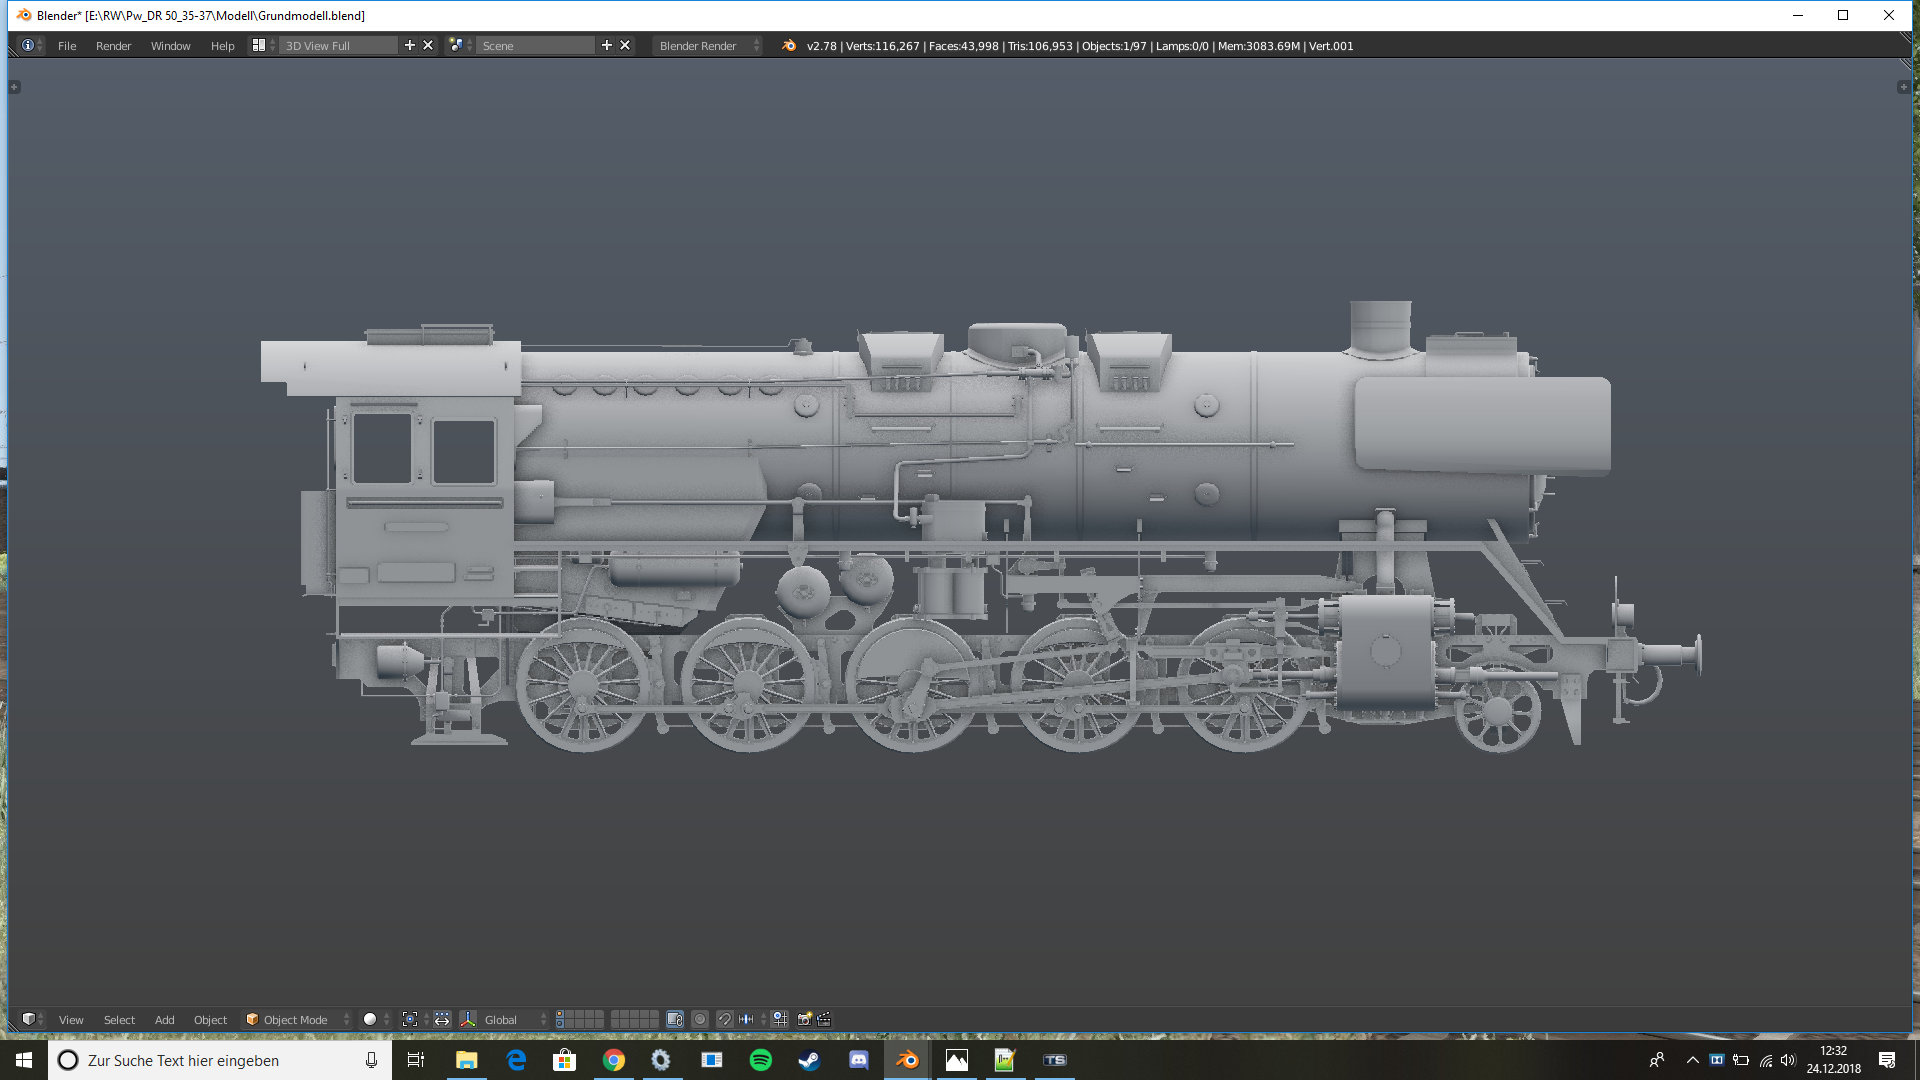Click the first scene layer button

[x=560, y=1015]
